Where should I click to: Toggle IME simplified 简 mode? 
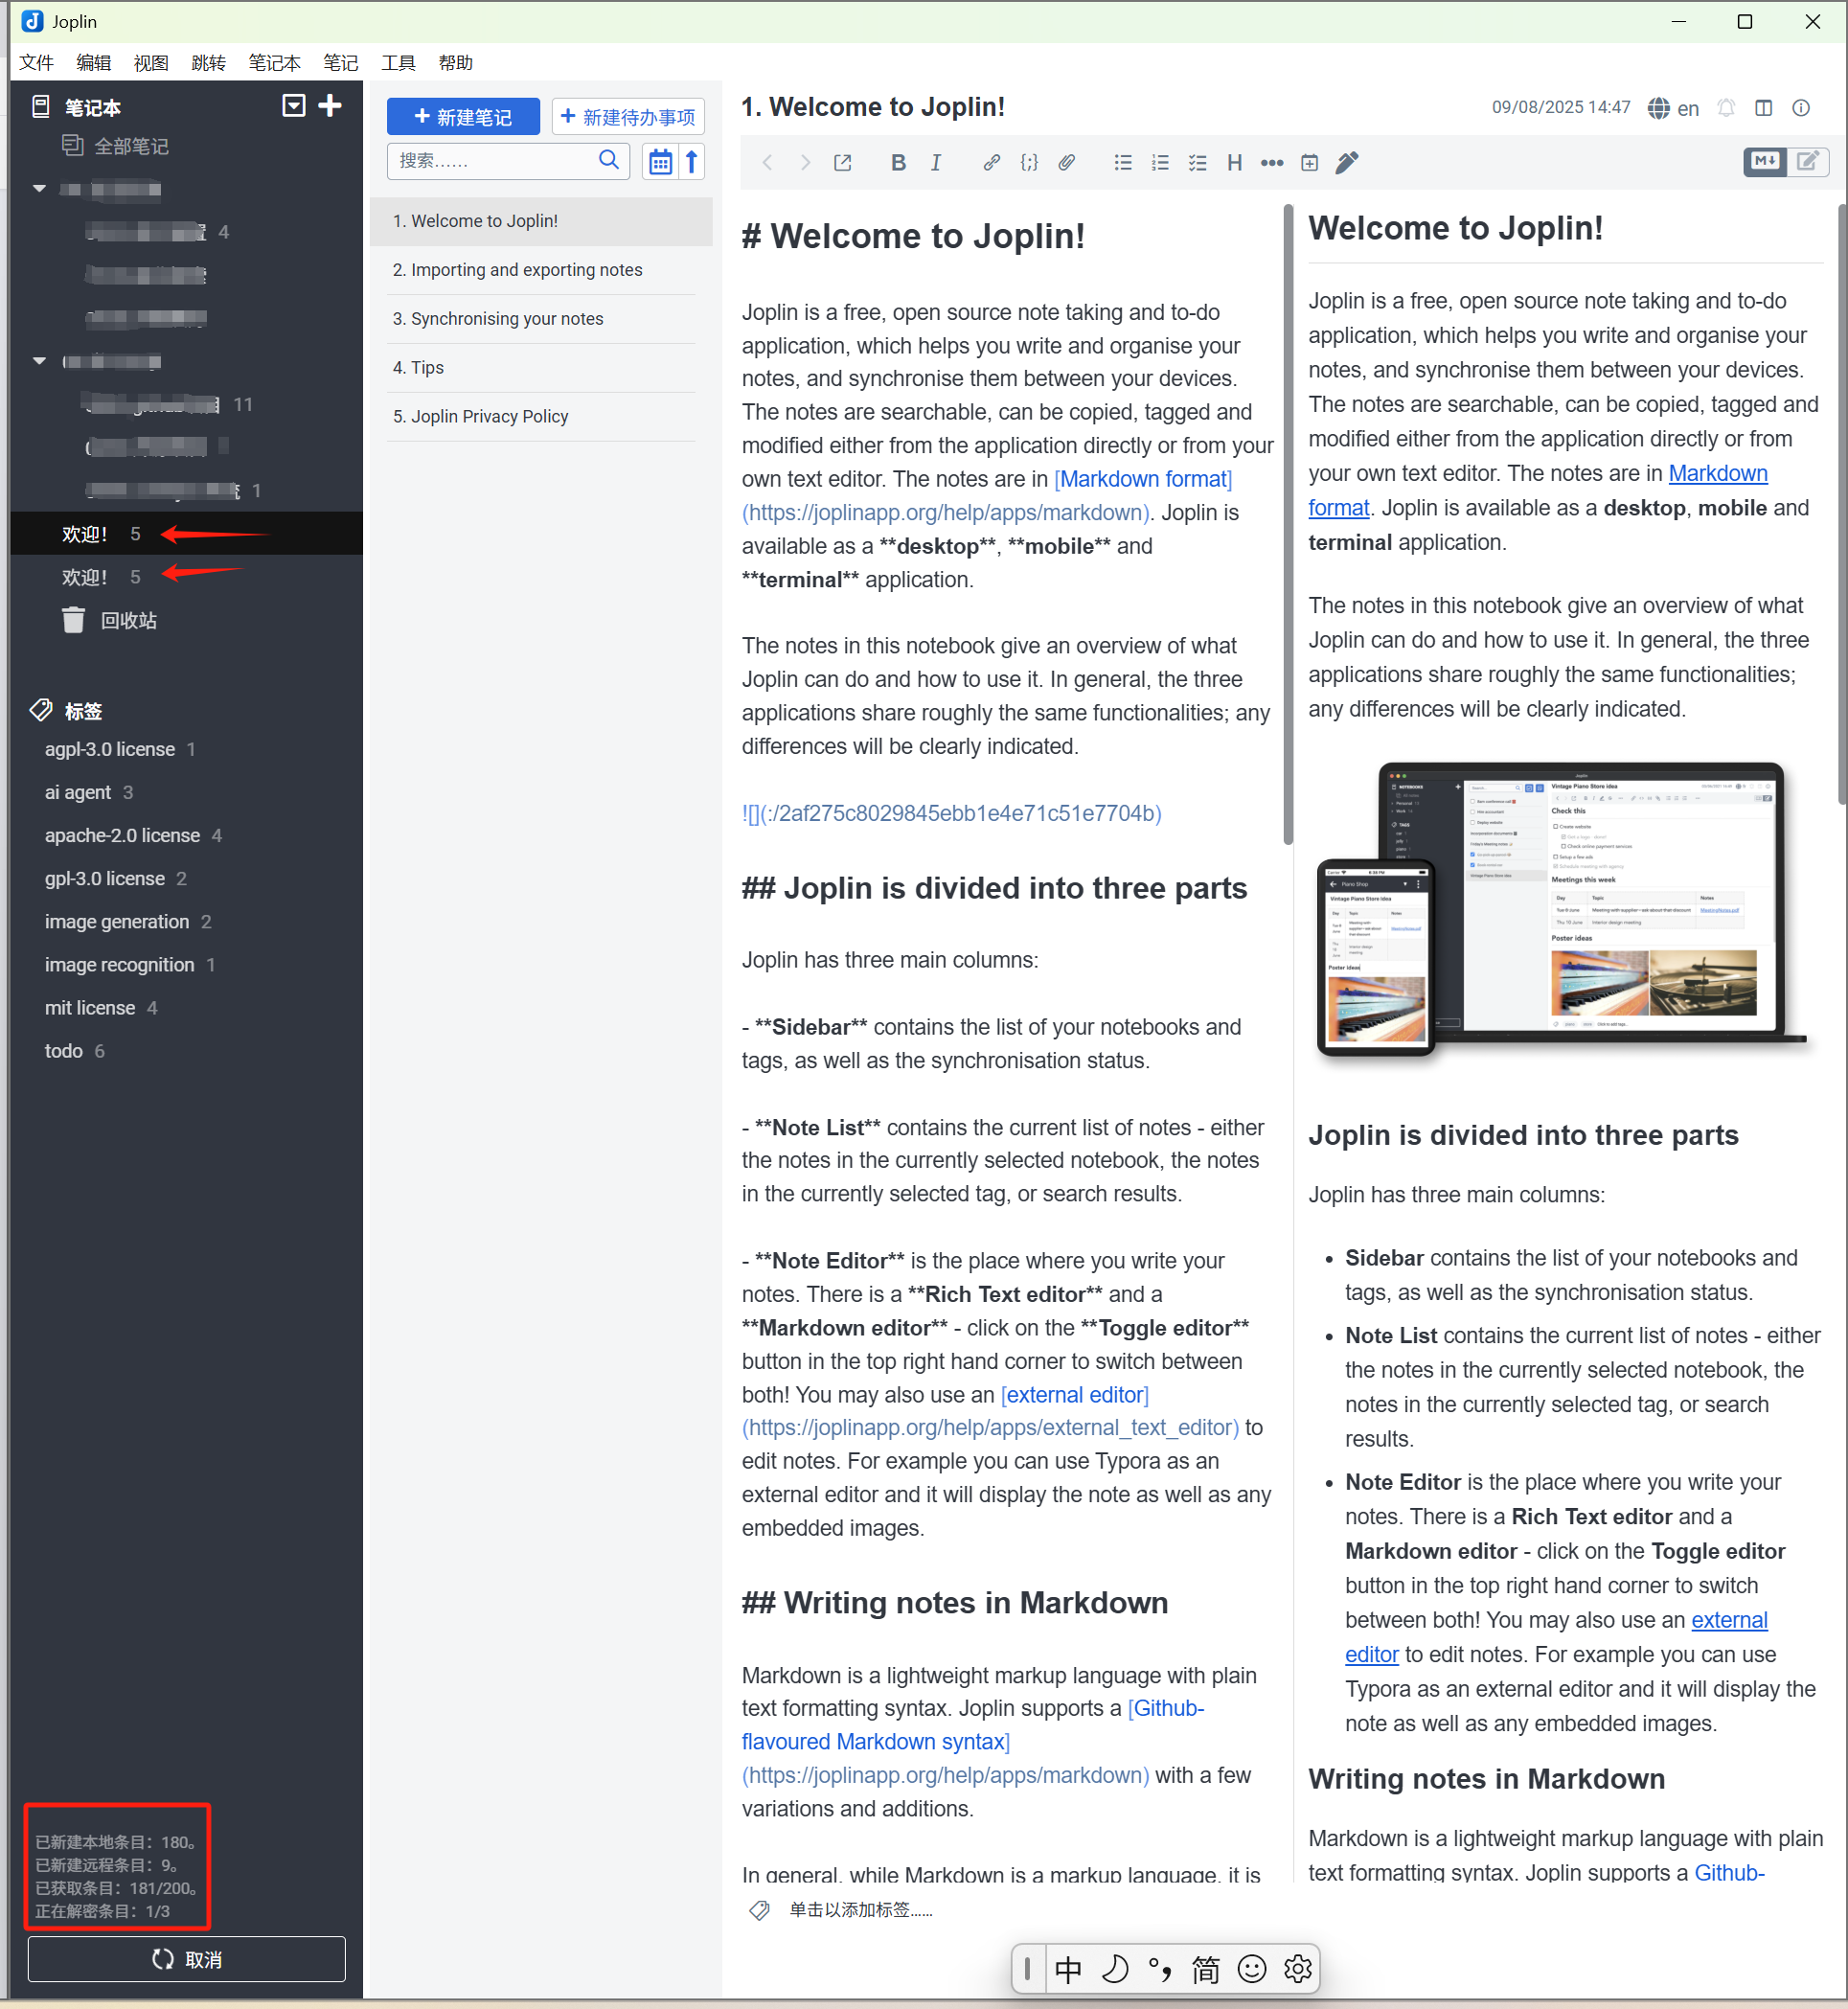(x=1205, y=1969)
